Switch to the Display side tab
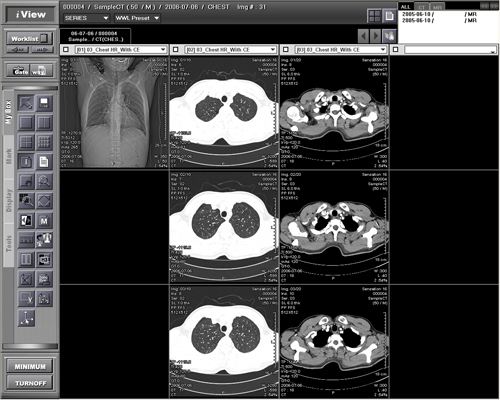This screenshot has height=400, width=500. point(8,200)
